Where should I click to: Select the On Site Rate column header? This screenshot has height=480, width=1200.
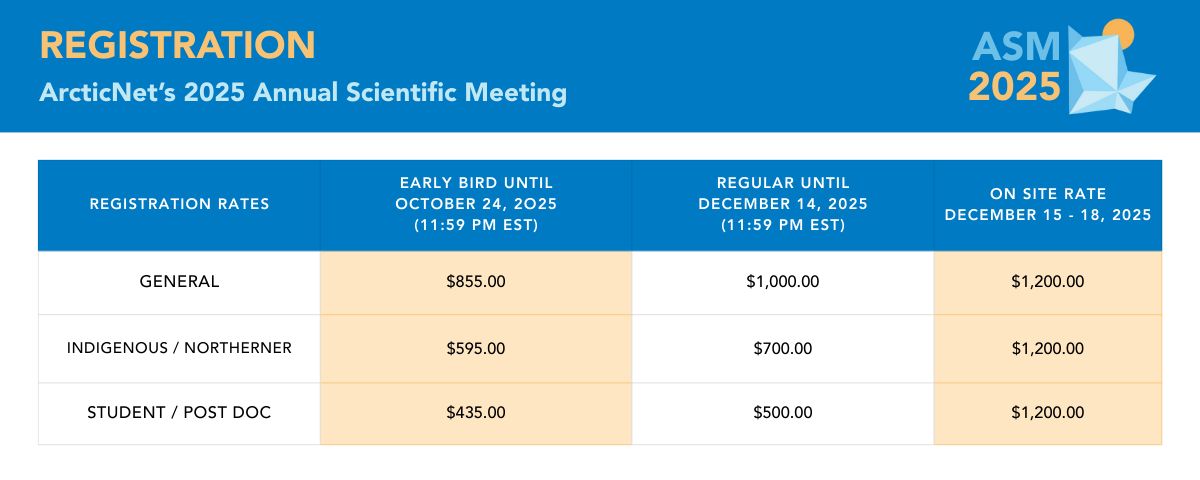1048,204
